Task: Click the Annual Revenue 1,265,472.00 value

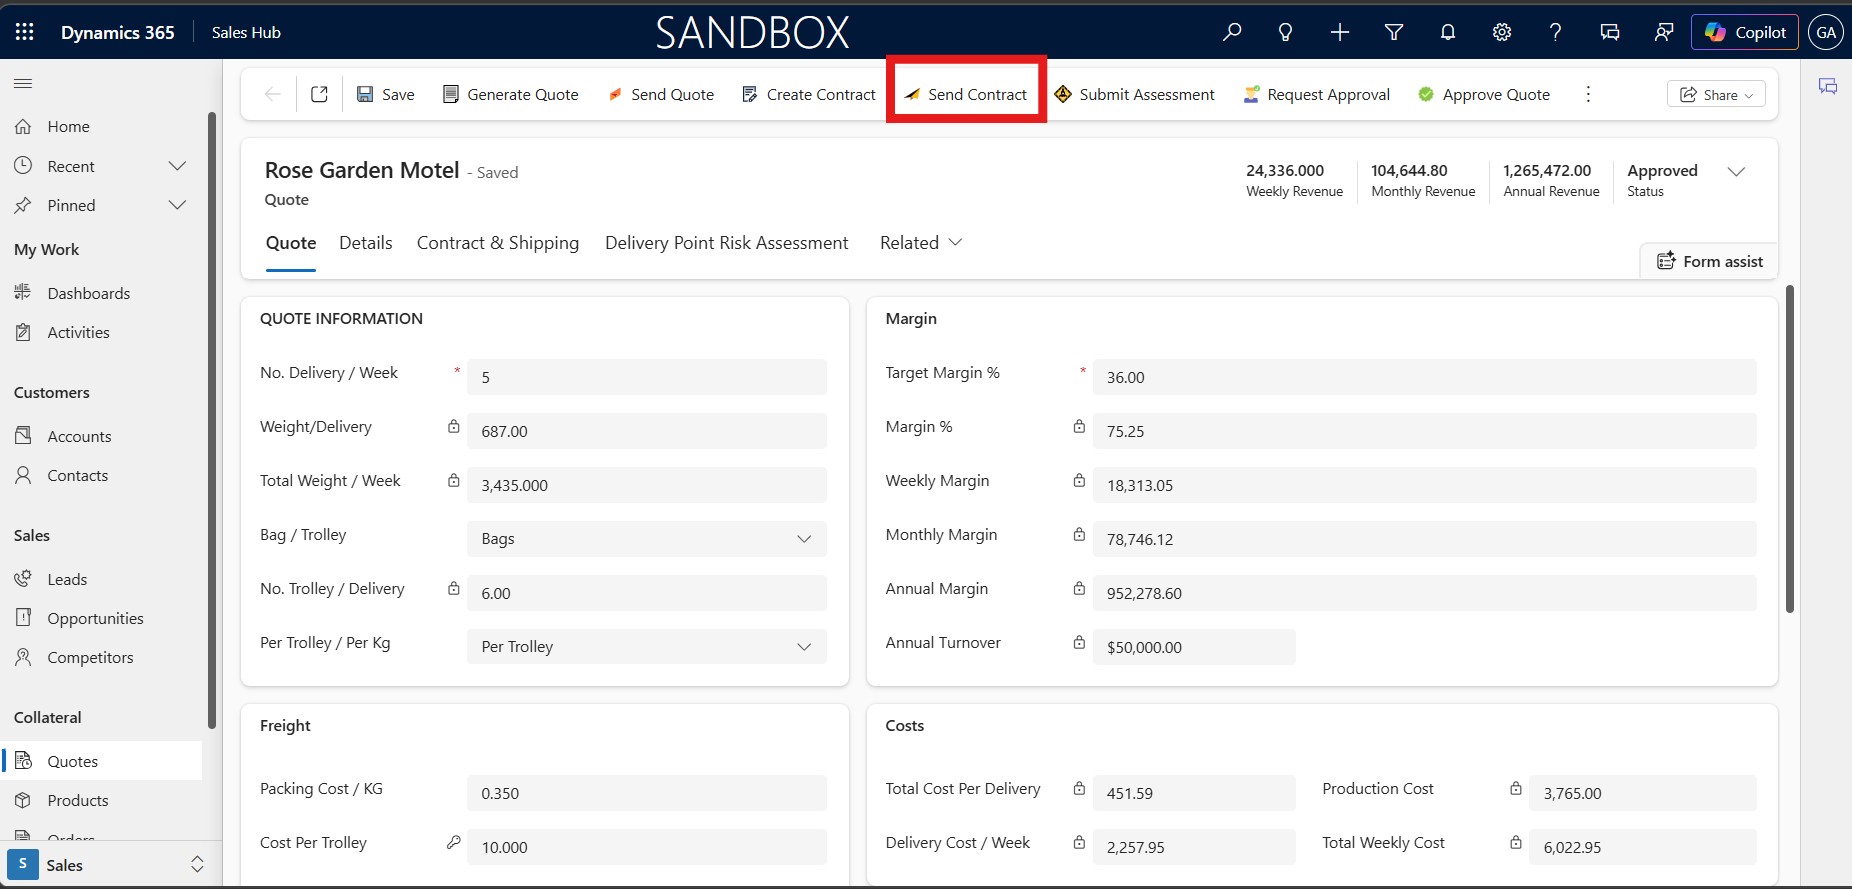Action: pos(1547,171)
